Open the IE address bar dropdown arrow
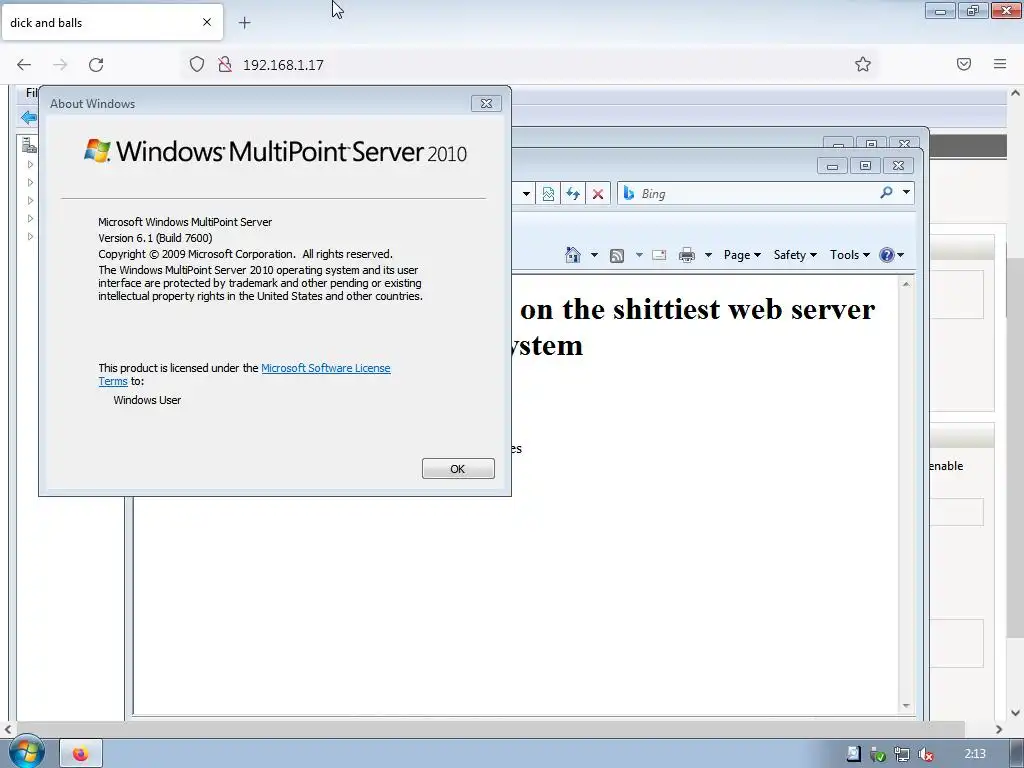The image size is (1024, 768). 526,193
